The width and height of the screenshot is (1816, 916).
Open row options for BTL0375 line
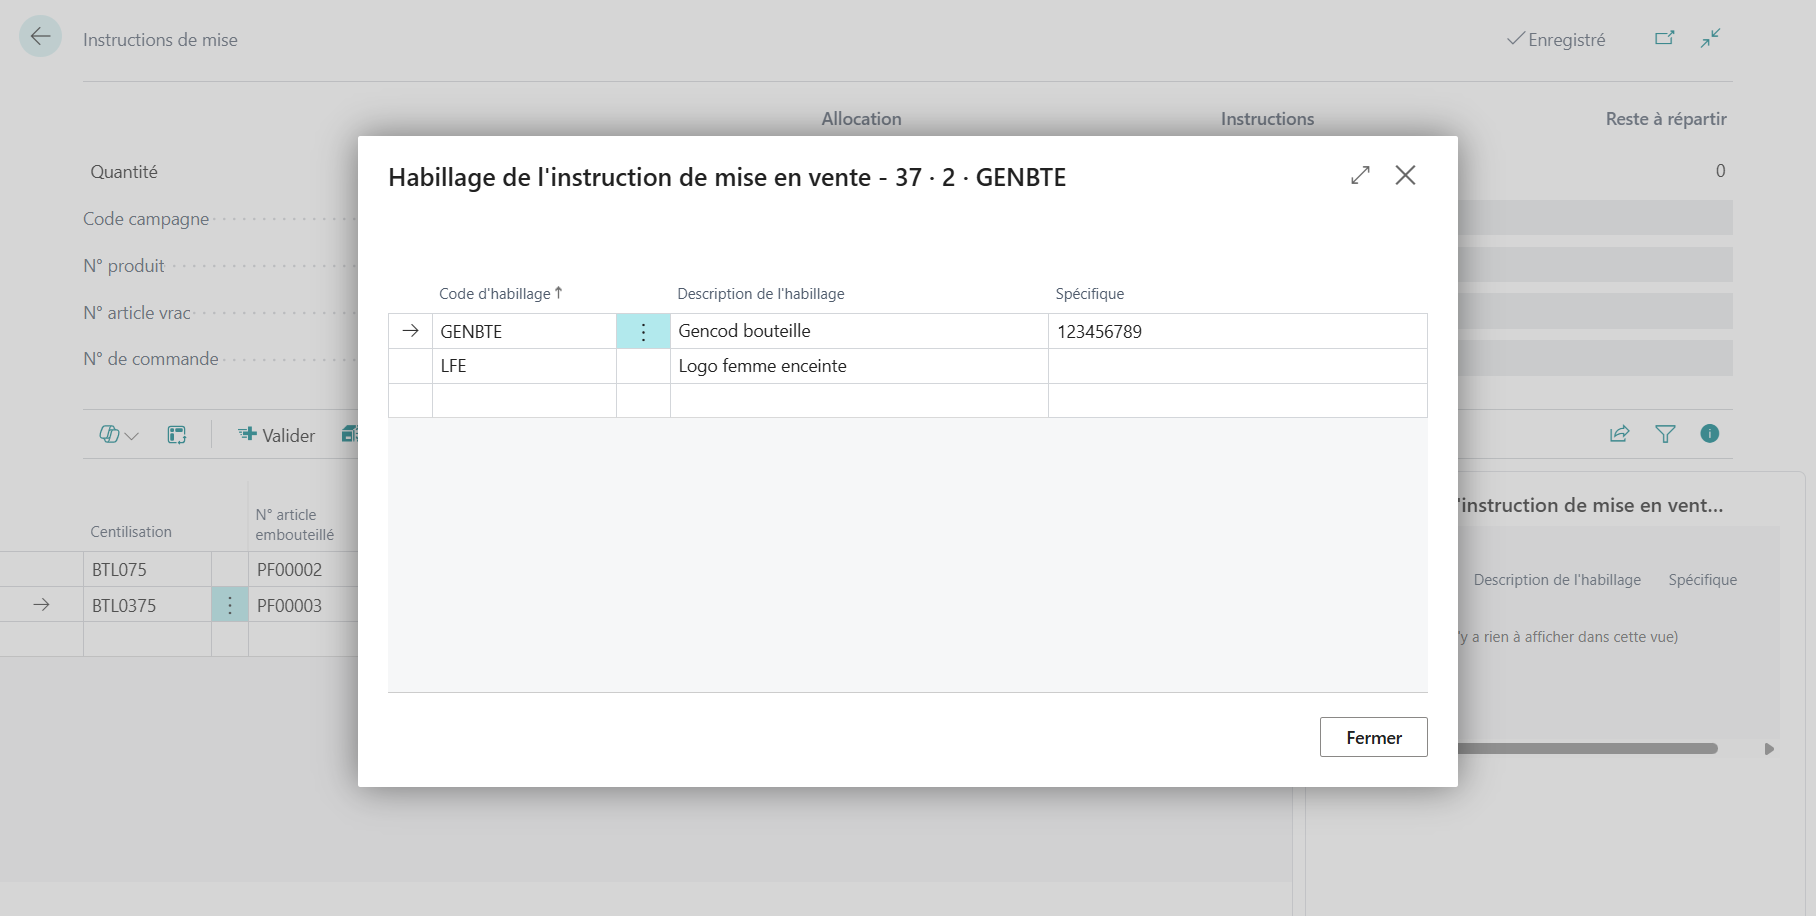coord(229,605)
